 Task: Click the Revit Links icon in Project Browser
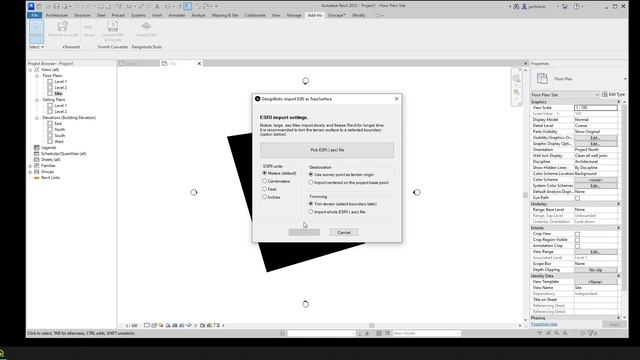37,178
